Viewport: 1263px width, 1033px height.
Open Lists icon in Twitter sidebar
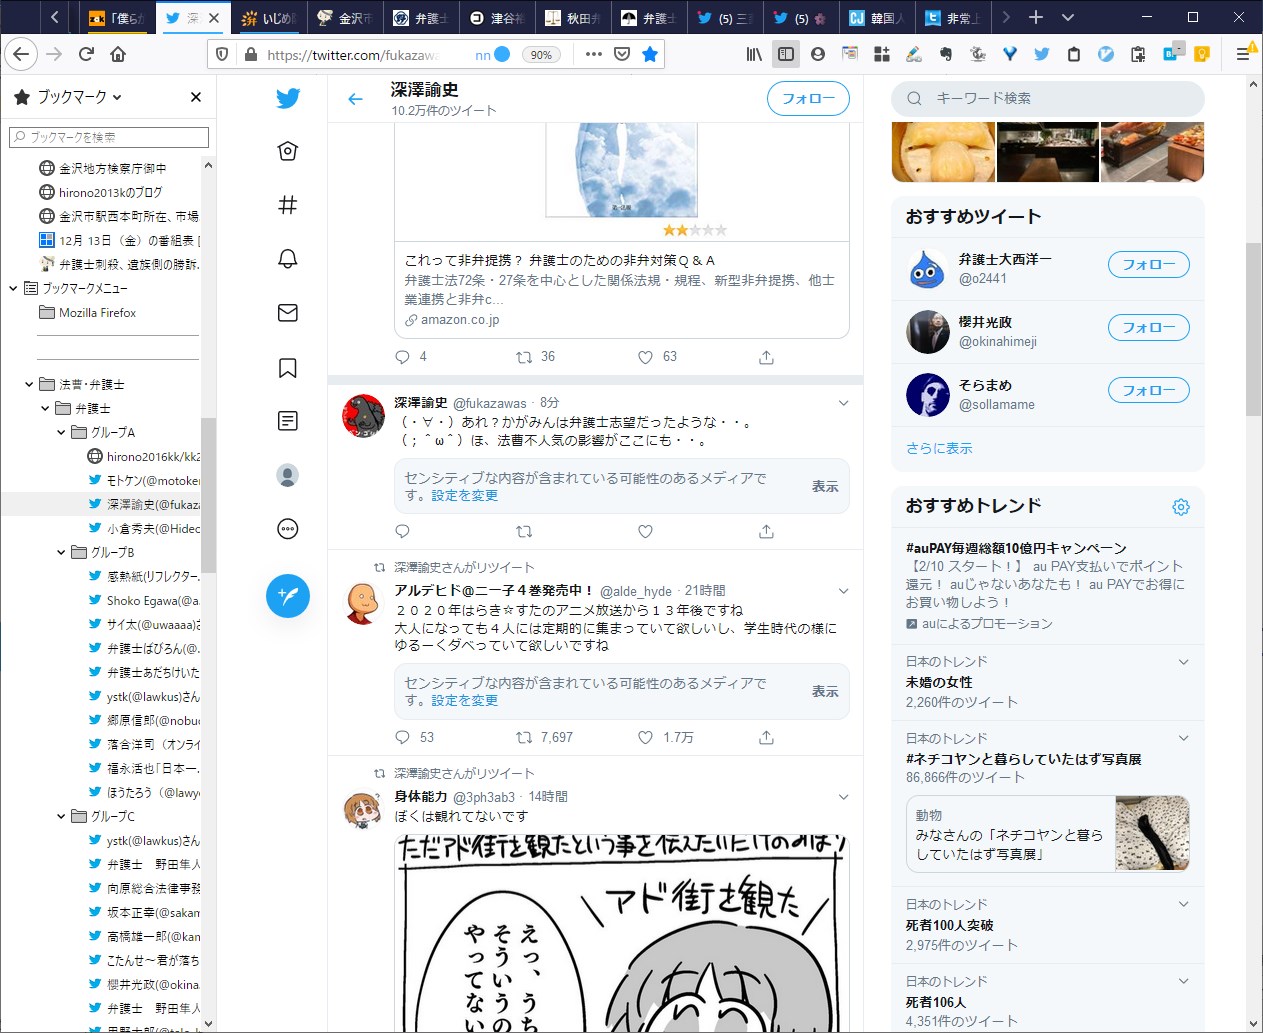point(288,421)
